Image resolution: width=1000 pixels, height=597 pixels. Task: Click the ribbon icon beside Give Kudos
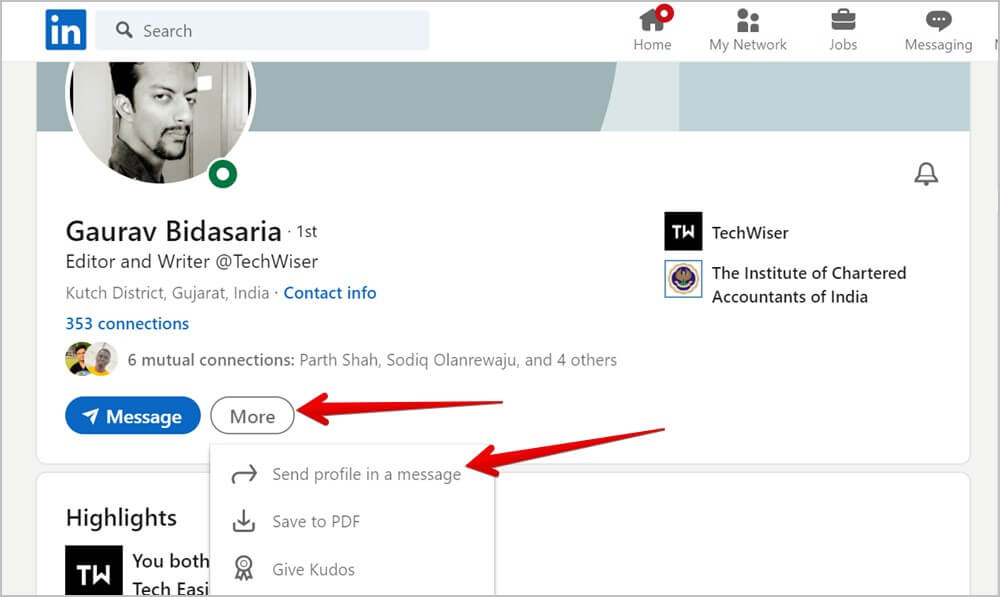[243, 568]
